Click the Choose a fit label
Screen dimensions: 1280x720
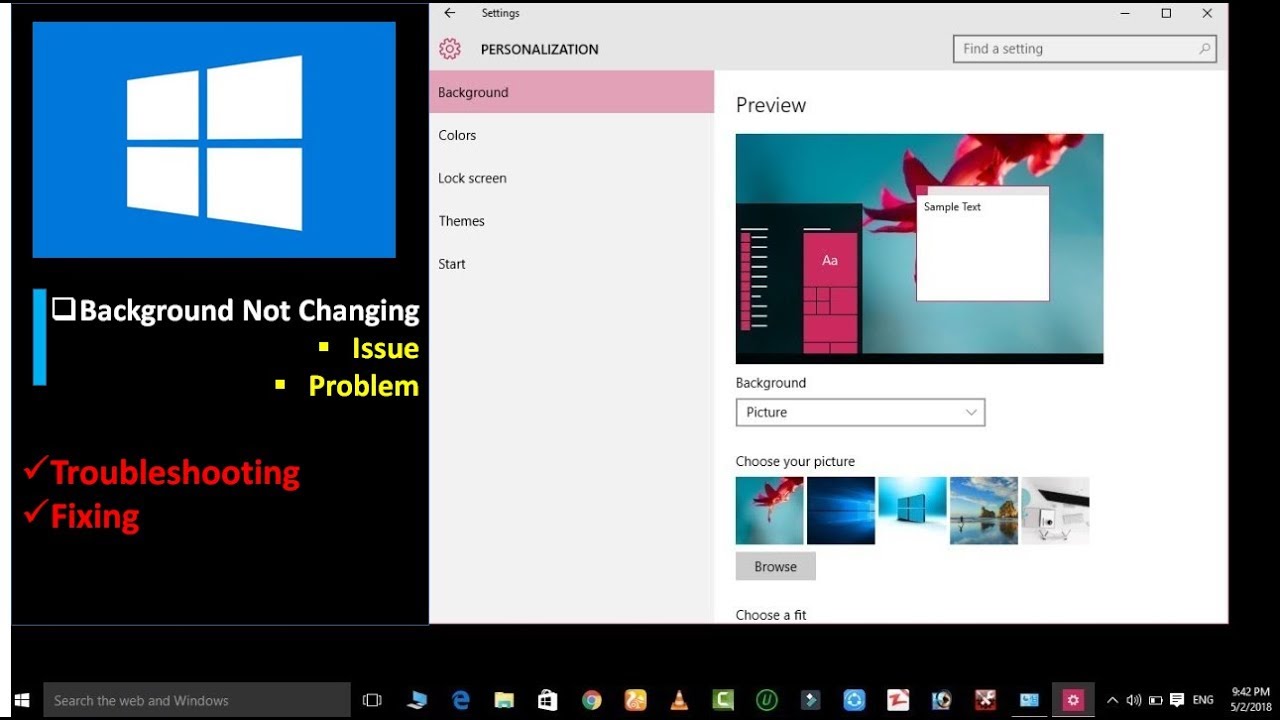point(771,615)
